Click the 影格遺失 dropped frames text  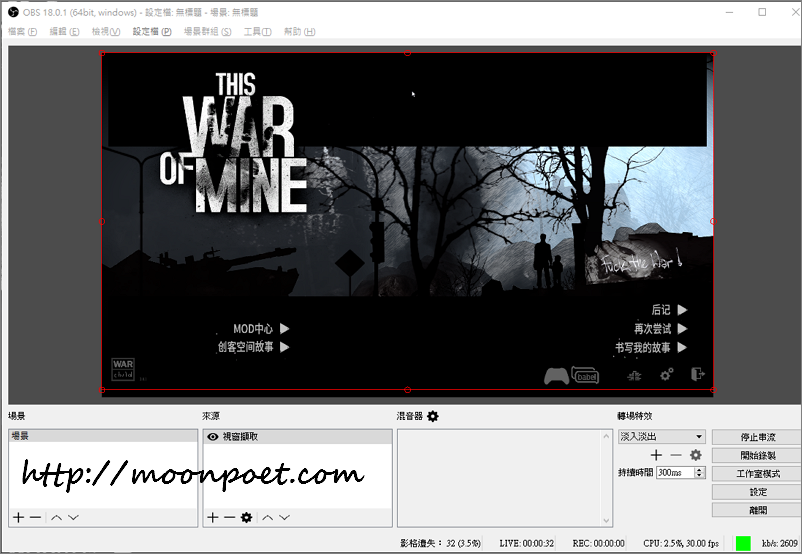[x=440, y=543]
